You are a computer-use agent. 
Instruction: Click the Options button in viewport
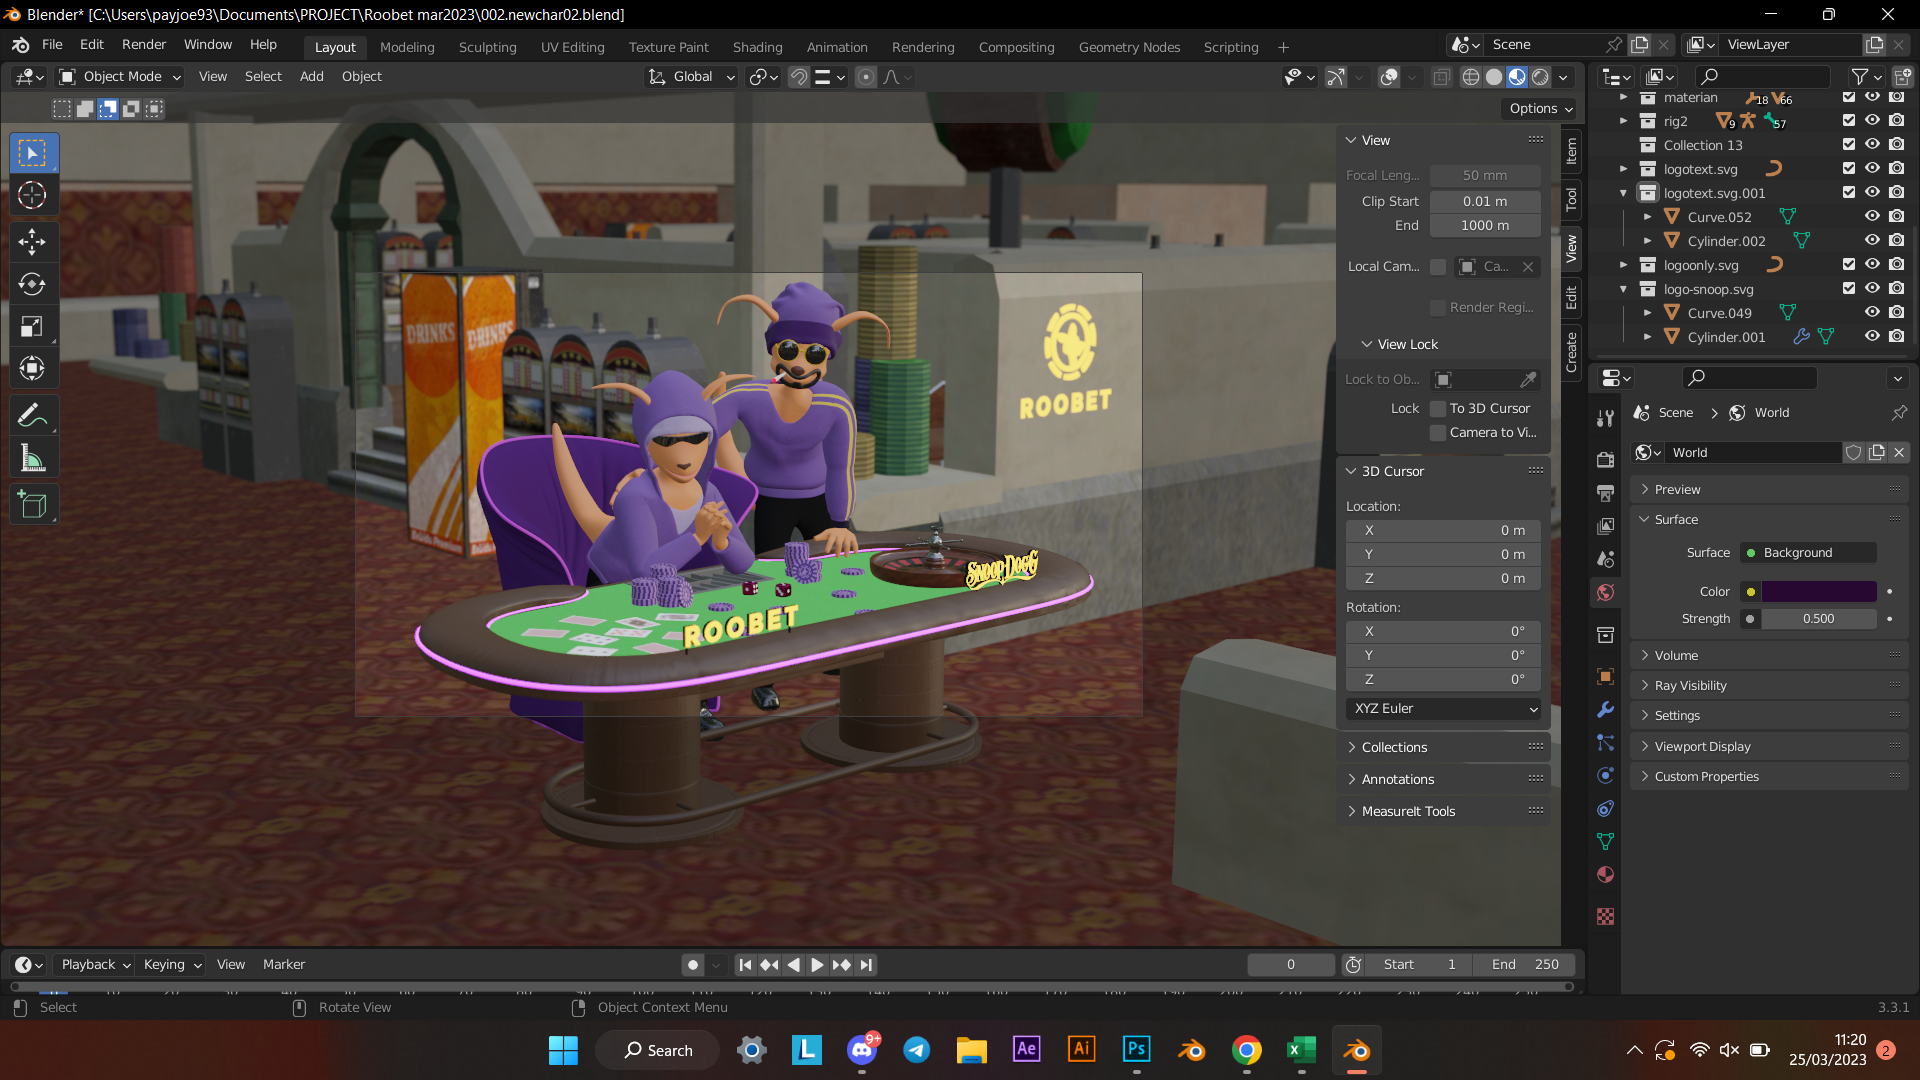[1540, 108]
